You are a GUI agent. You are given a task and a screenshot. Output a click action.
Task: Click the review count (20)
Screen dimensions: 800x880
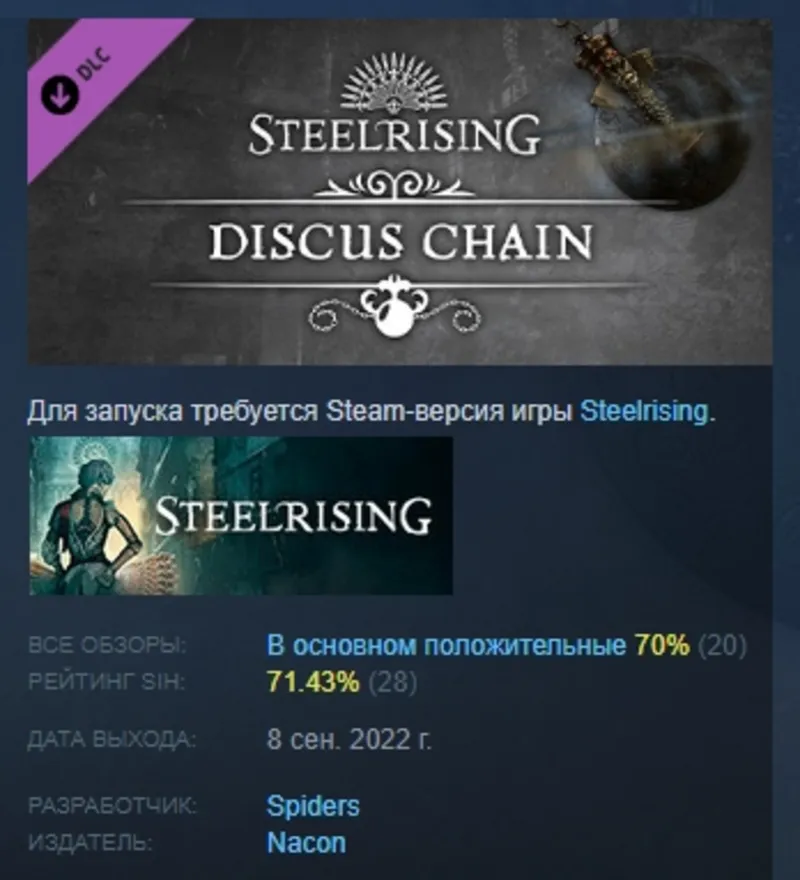tap(722, 645)
